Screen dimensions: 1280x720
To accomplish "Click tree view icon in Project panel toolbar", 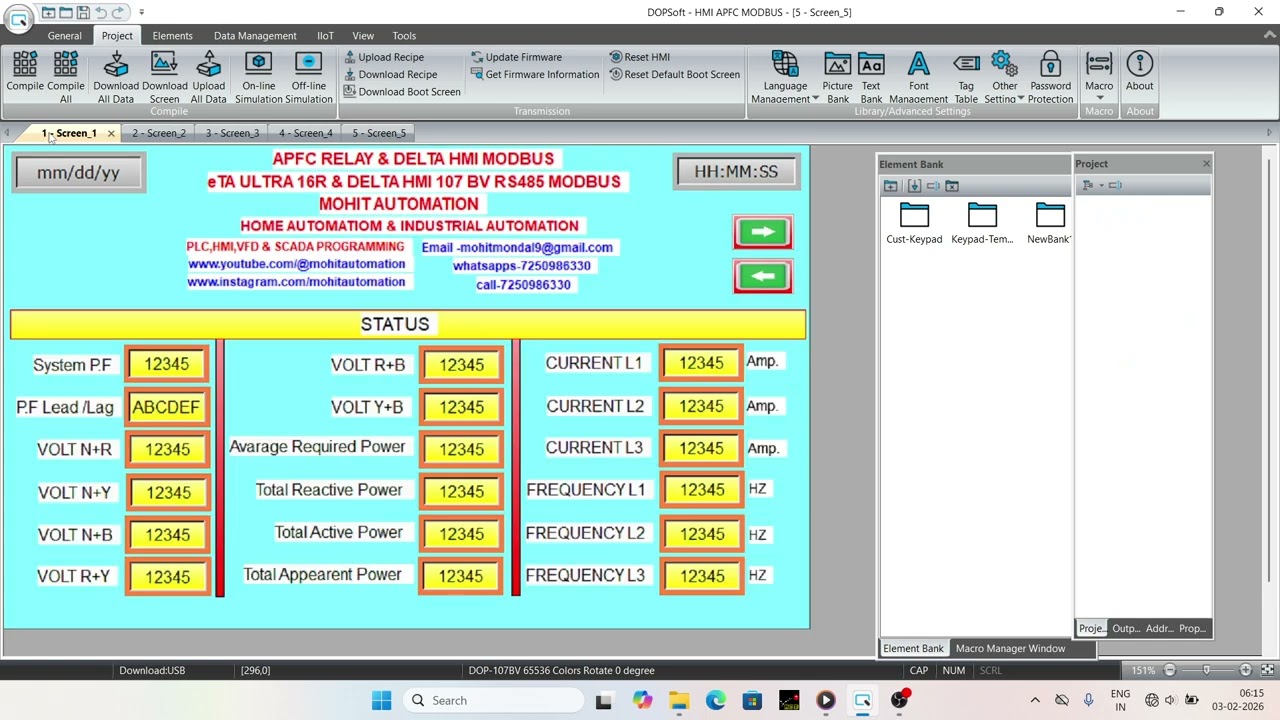I will (1087, 185).
